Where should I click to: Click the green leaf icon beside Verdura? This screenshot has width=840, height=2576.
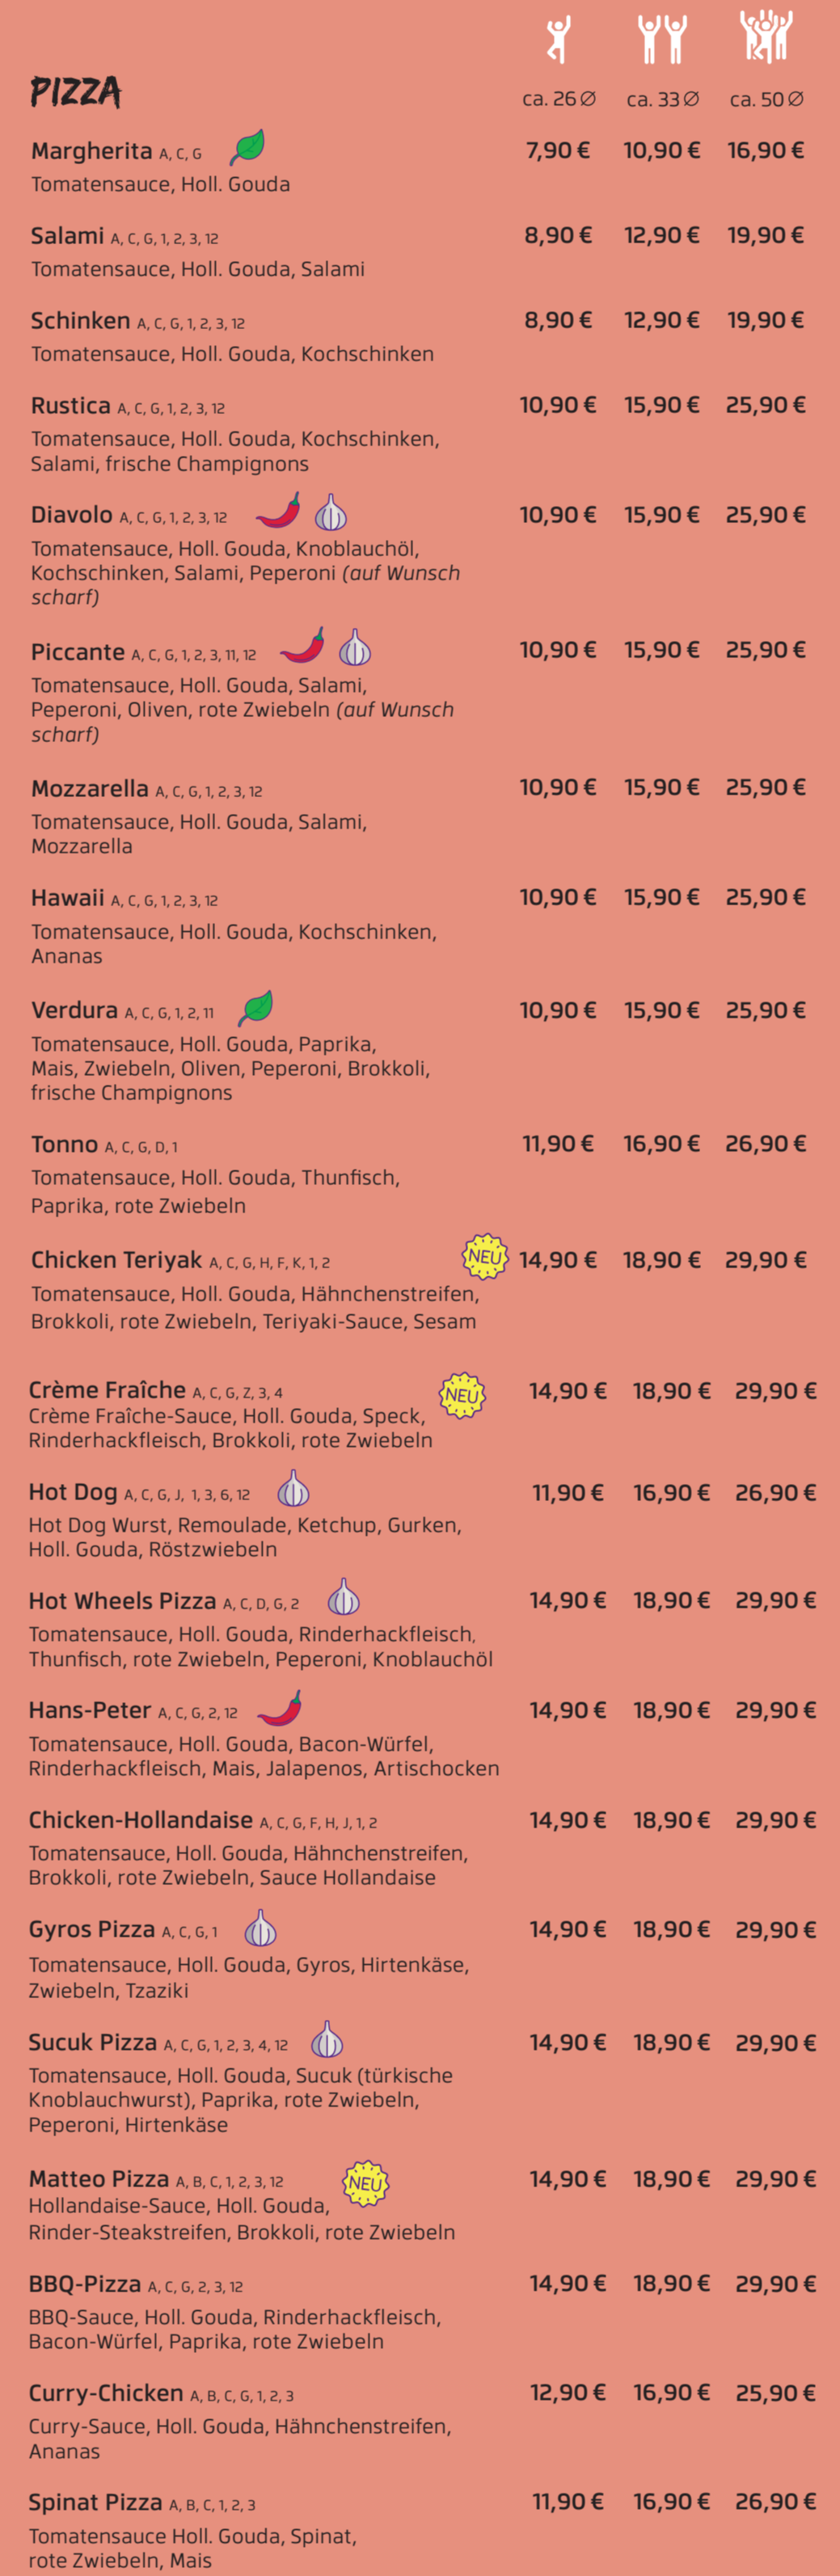click(x=256, y=1007)
